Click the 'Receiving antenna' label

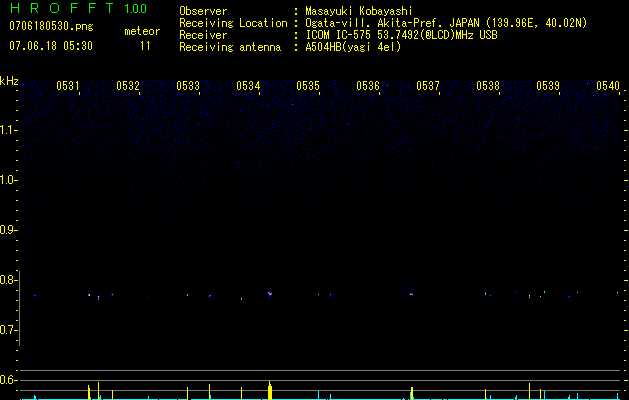(230, 47)
